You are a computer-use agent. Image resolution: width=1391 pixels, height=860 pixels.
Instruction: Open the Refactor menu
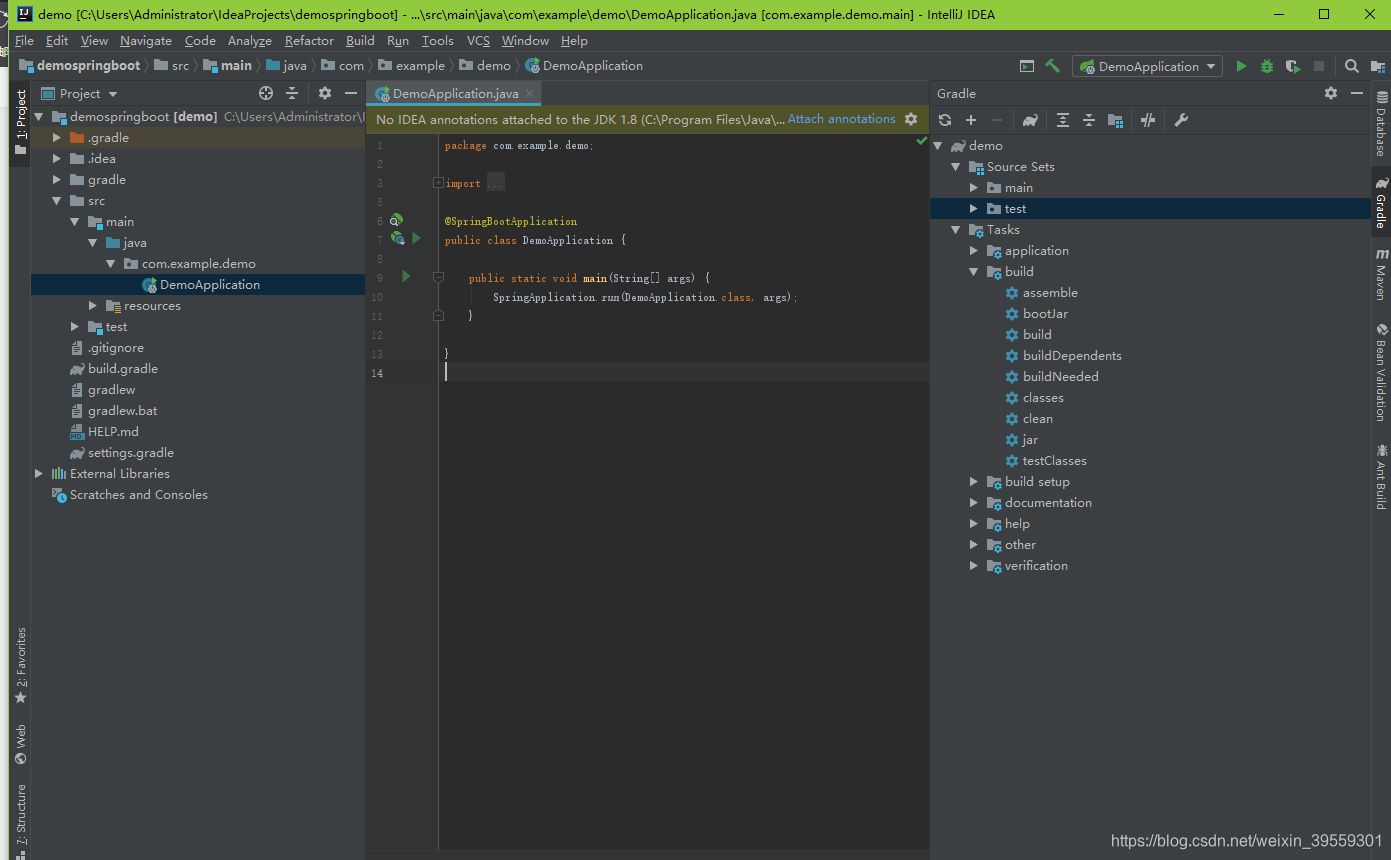[x=309, y=41]
